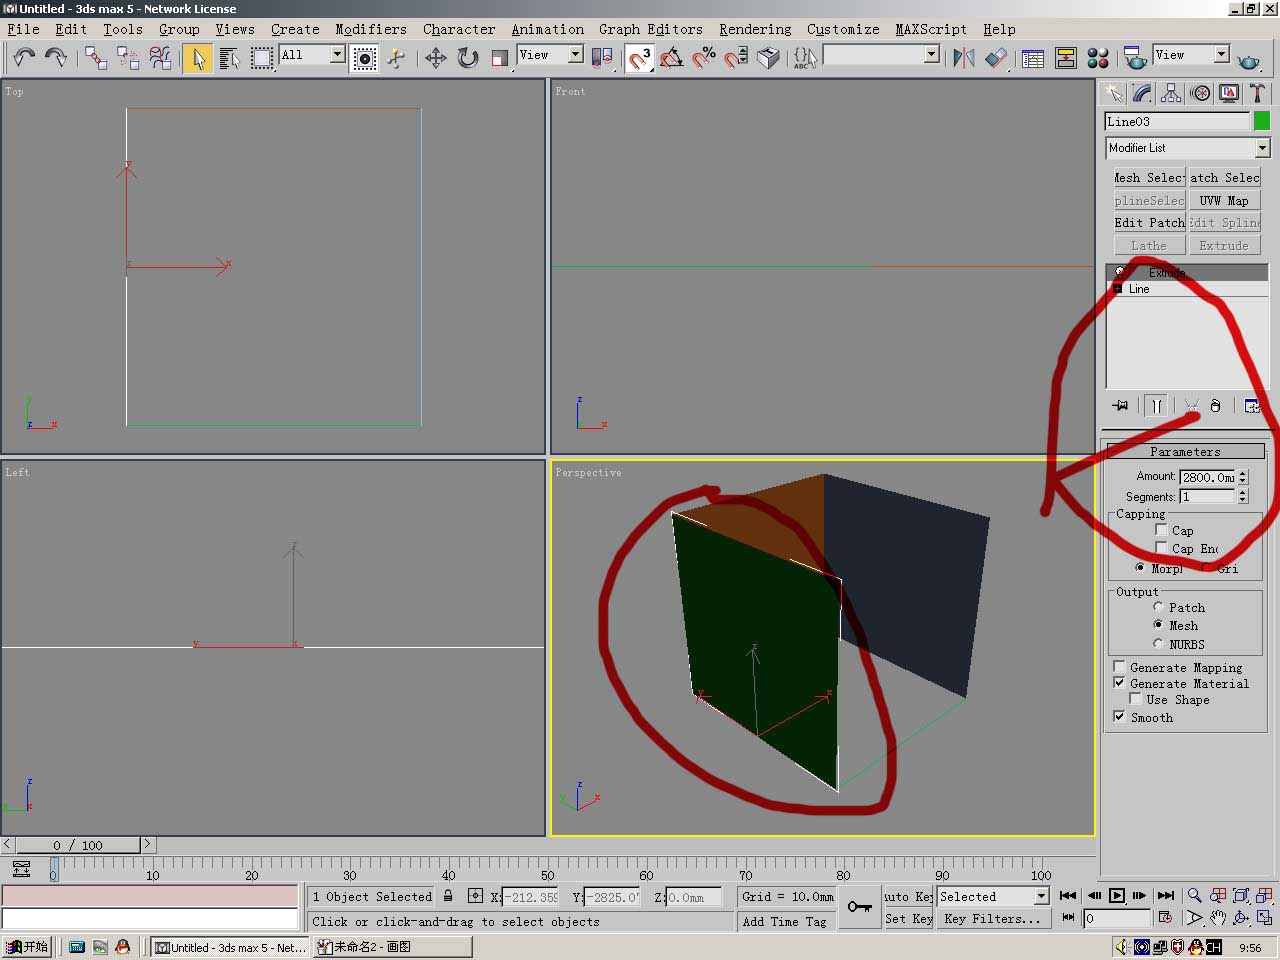Toggle Percent Snap icon
Viewport: 1280px width, 960px height.
click(x=704, y=58)
